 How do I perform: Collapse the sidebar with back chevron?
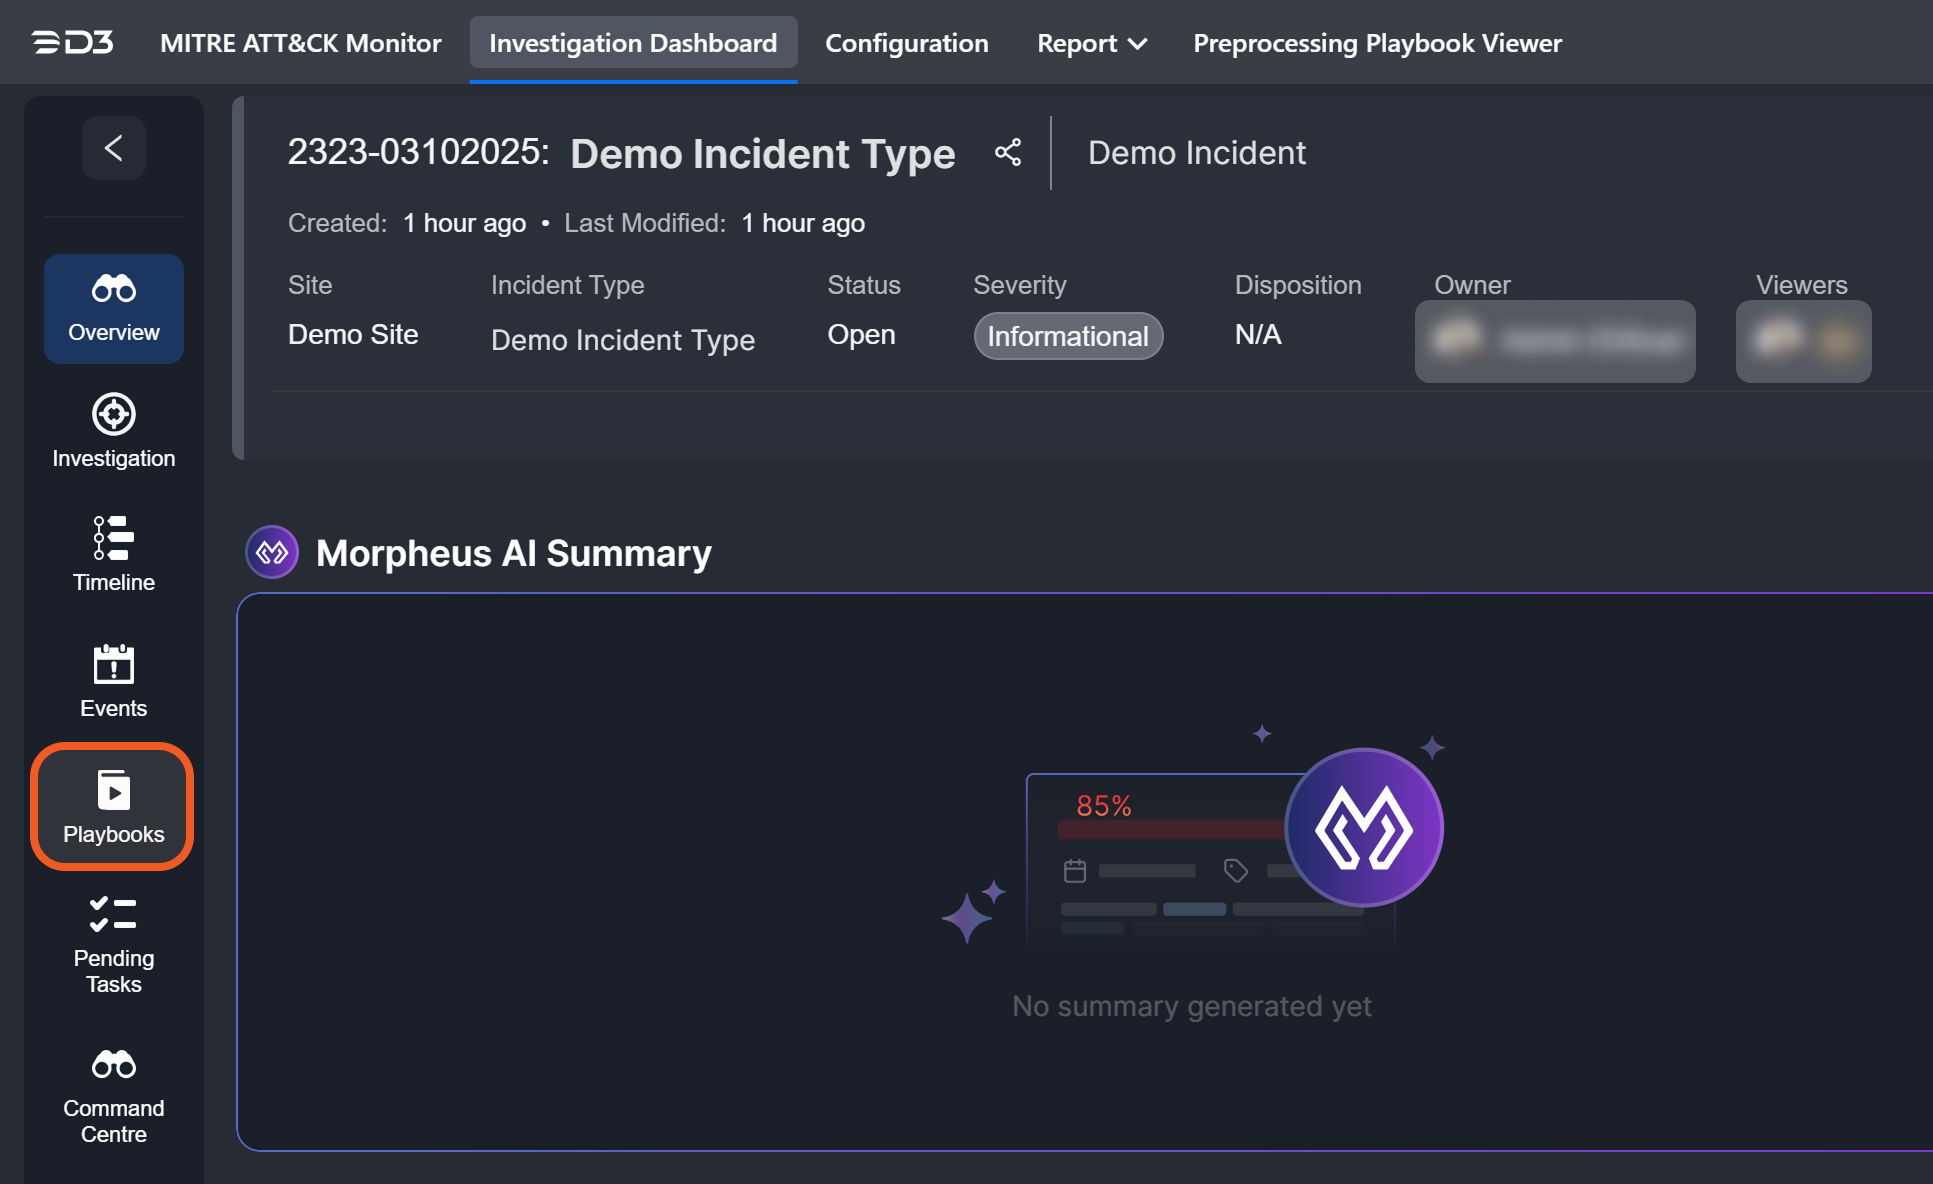(113, 148)
